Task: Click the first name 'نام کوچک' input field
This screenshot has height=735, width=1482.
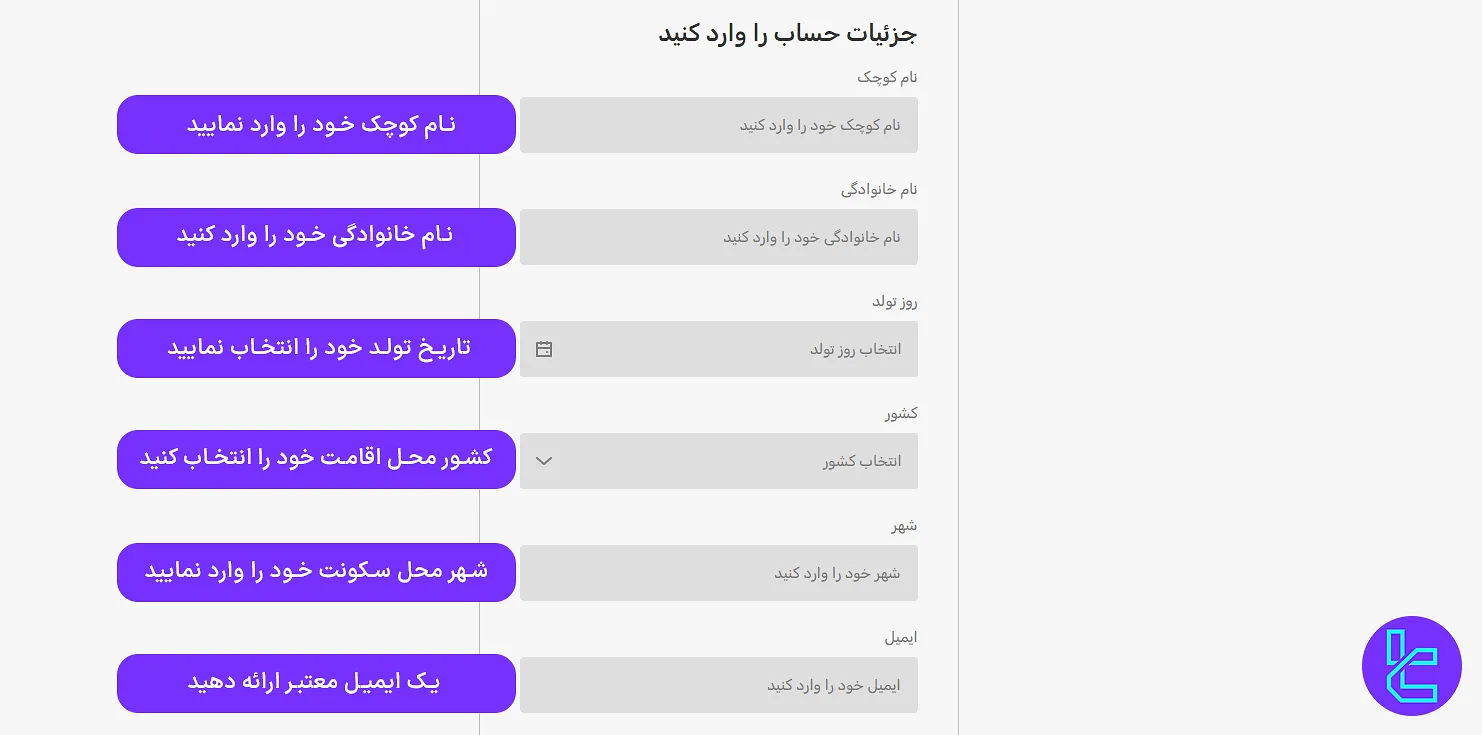Action: pyautogui.click(x=718, y=125)
